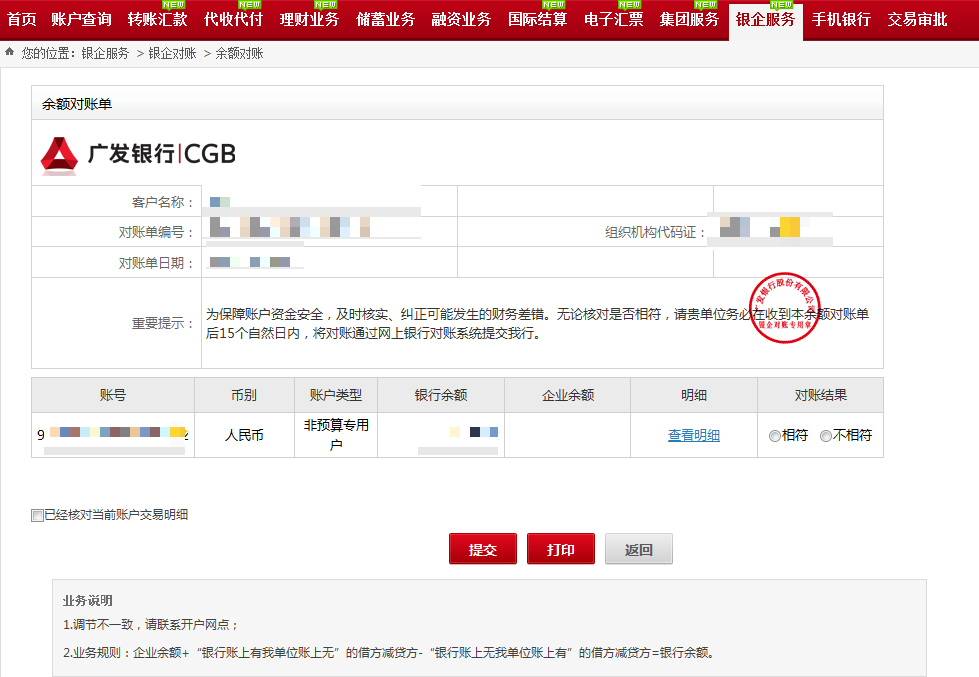Click the red 打印 button
This screenshot has width=979, height=677.
tap(561, 549)
